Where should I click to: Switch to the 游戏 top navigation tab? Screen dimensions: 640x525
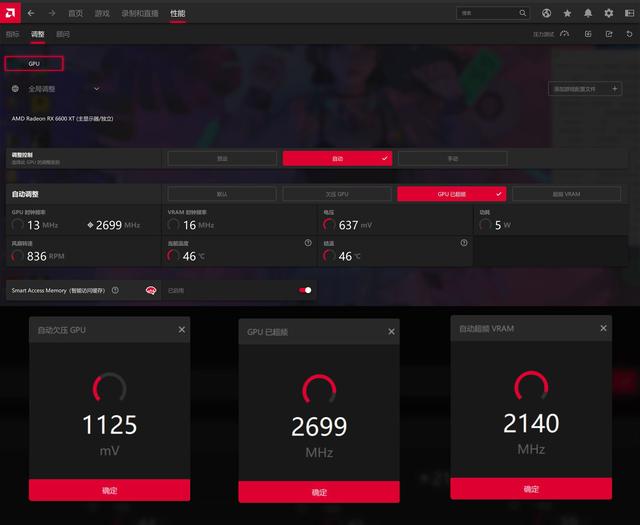click(102, 13)
